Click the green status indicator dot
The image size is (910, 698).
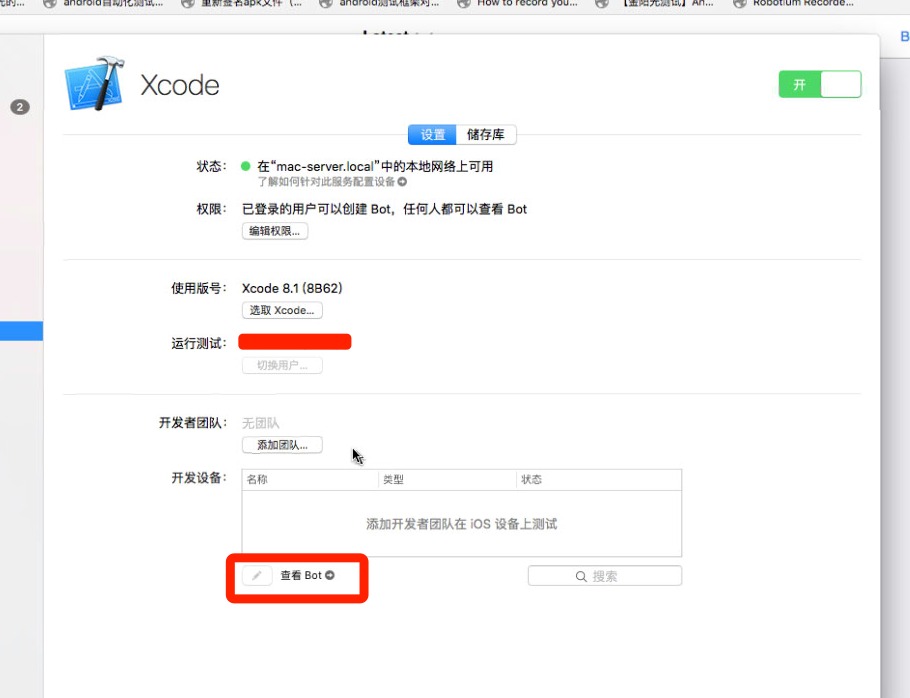245,167
